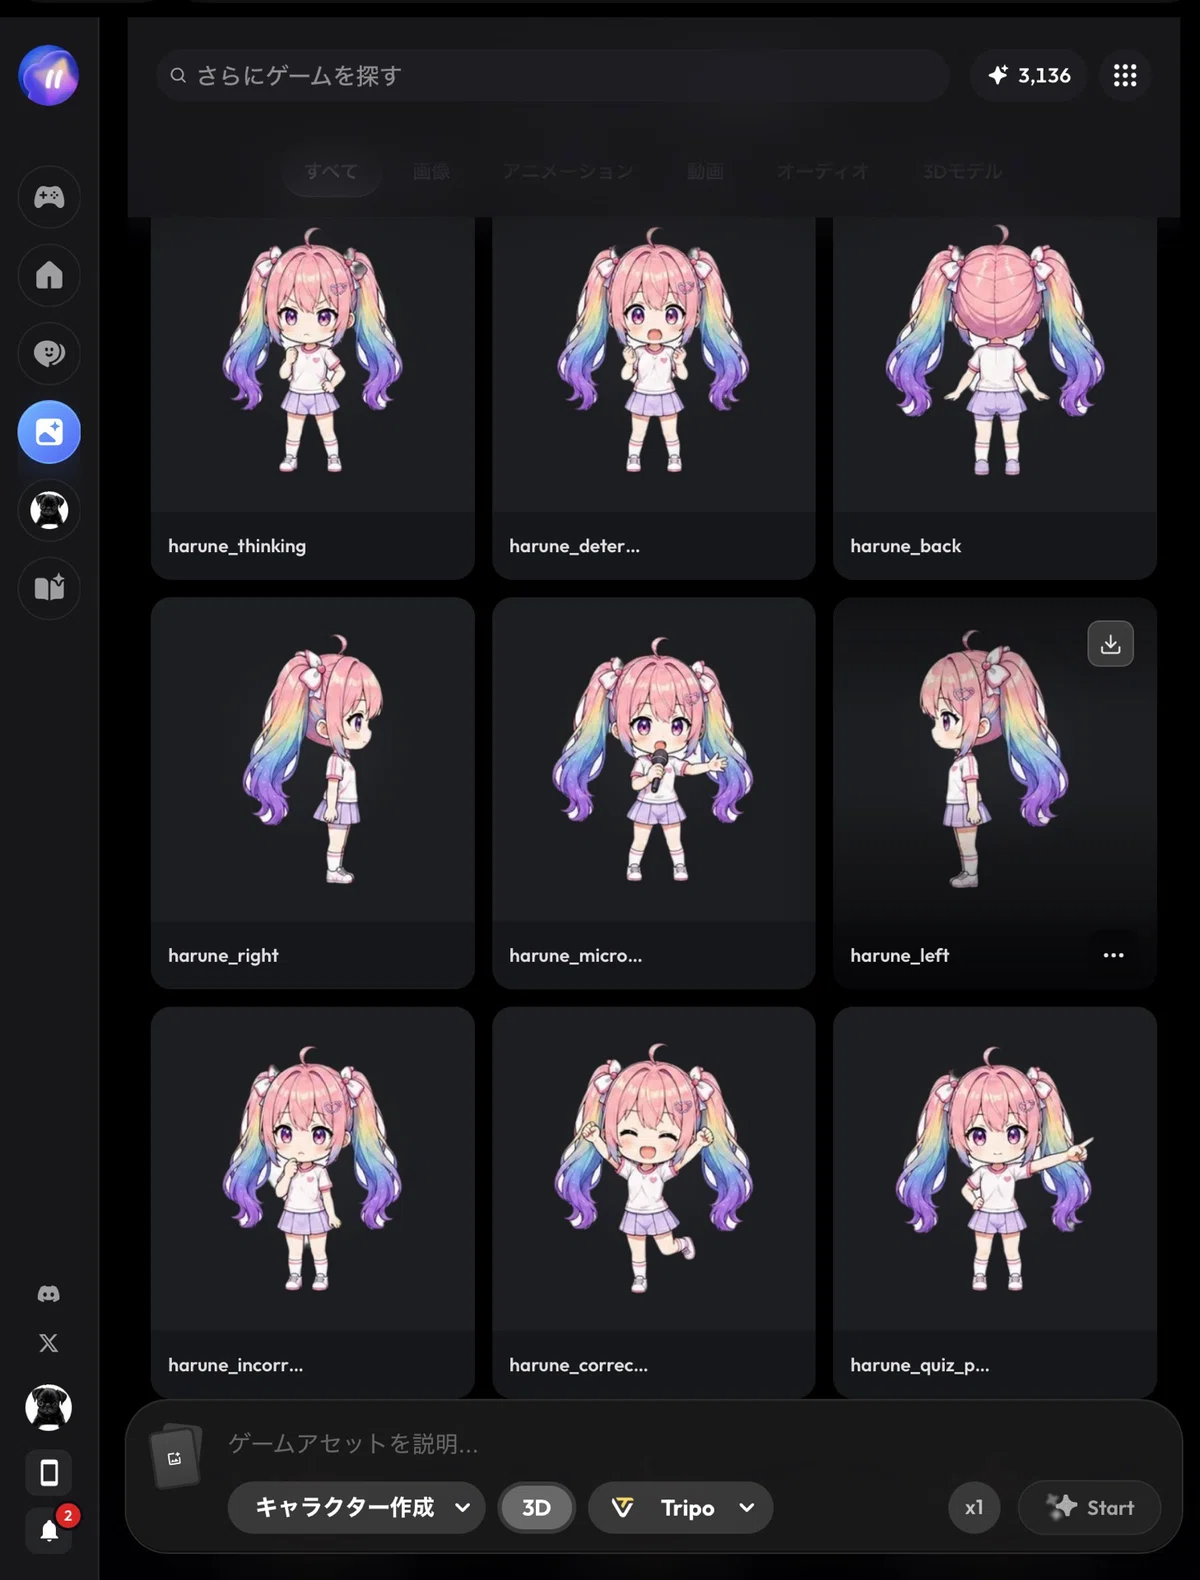Select the image assets icon in sidebar

pos(49,432)
